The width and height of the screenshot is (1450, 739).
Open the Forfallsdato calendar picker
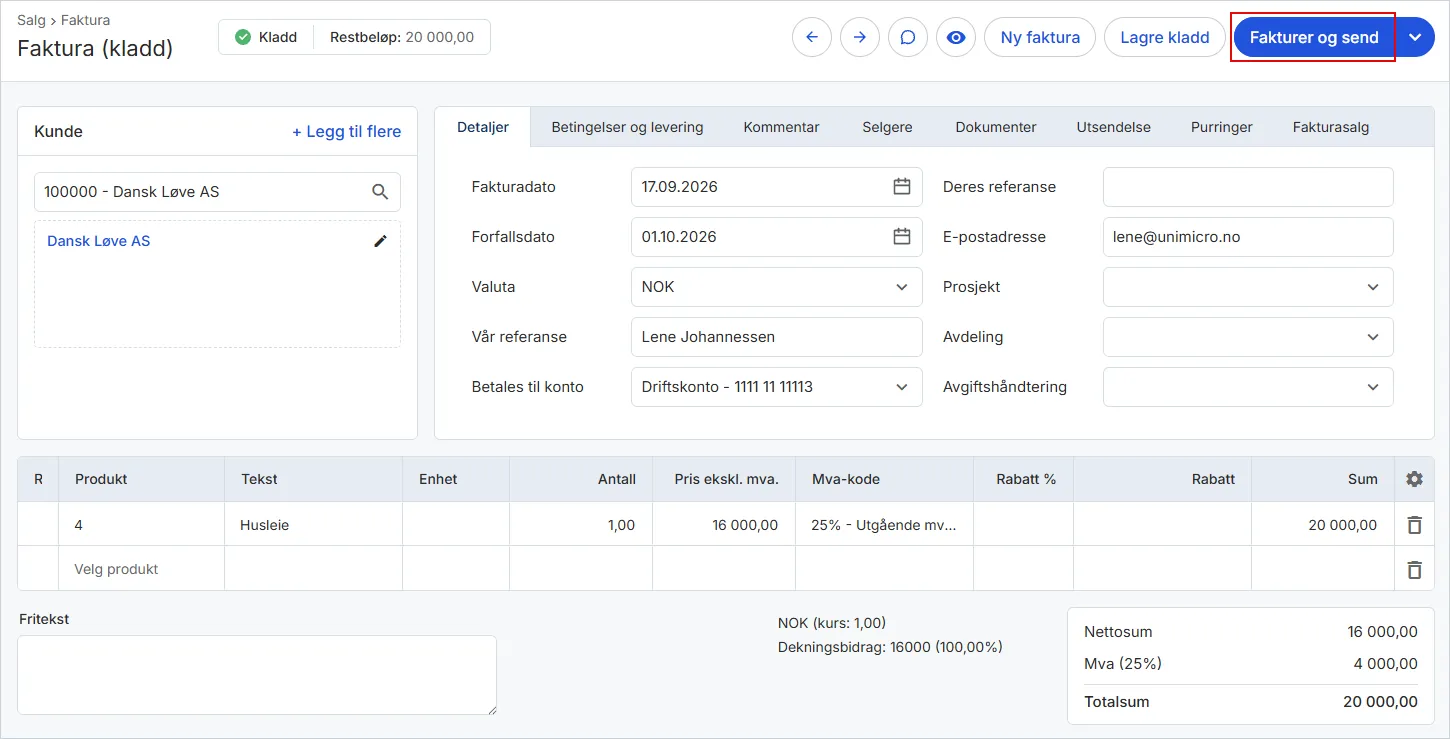902,236
